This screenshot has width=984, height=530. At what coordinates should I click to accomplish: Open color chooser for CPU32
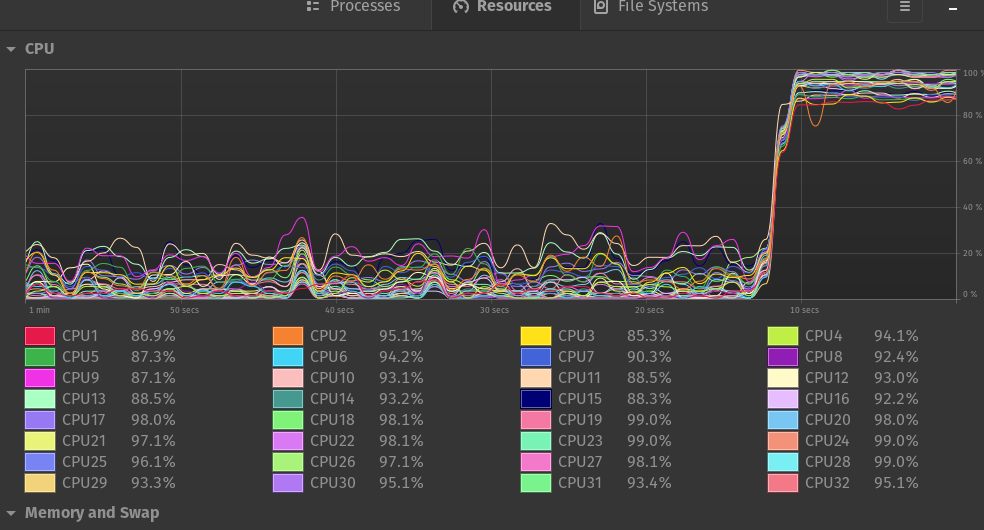point(782,483)
